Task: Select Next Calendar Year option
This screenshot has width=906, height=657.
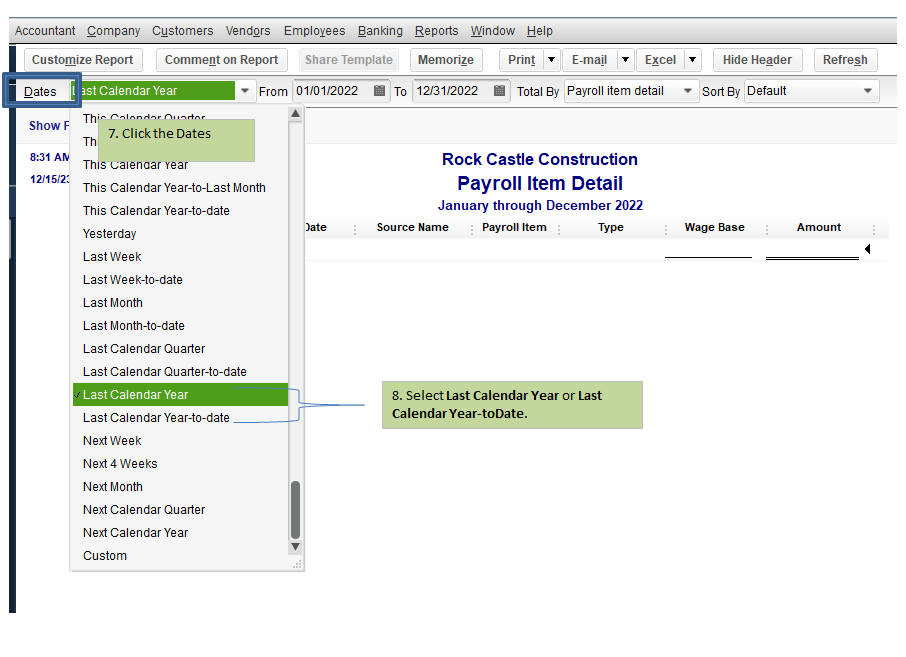Action: coord(180,533)
